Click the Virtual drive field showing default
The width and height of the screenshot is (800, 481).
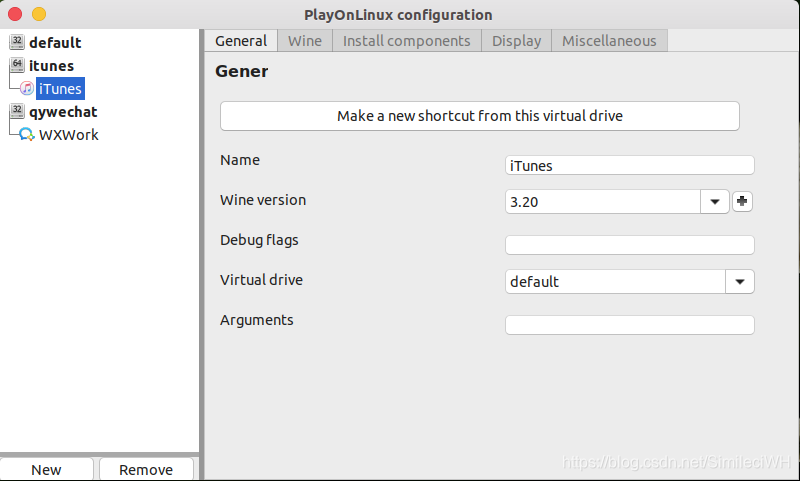615,282
